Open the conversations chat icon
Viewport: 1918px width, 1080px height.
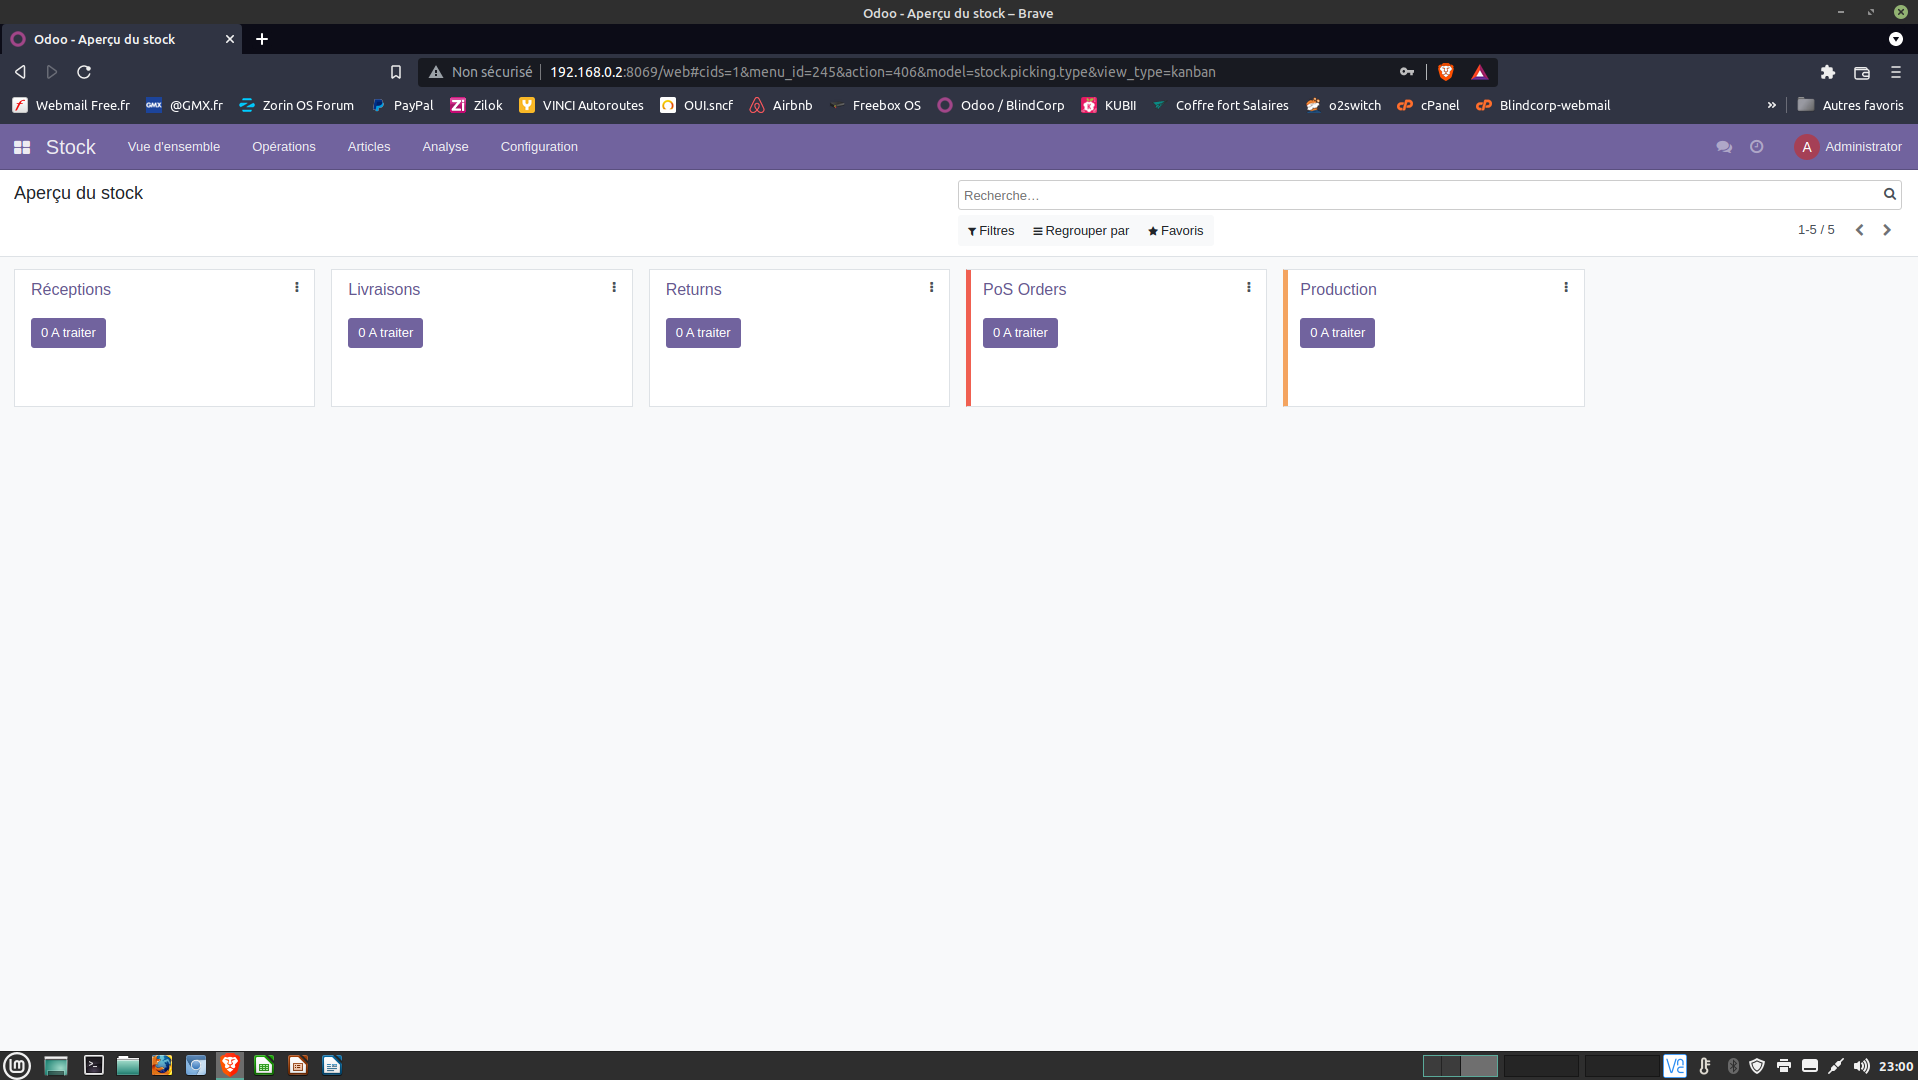tap(1723, 147)
